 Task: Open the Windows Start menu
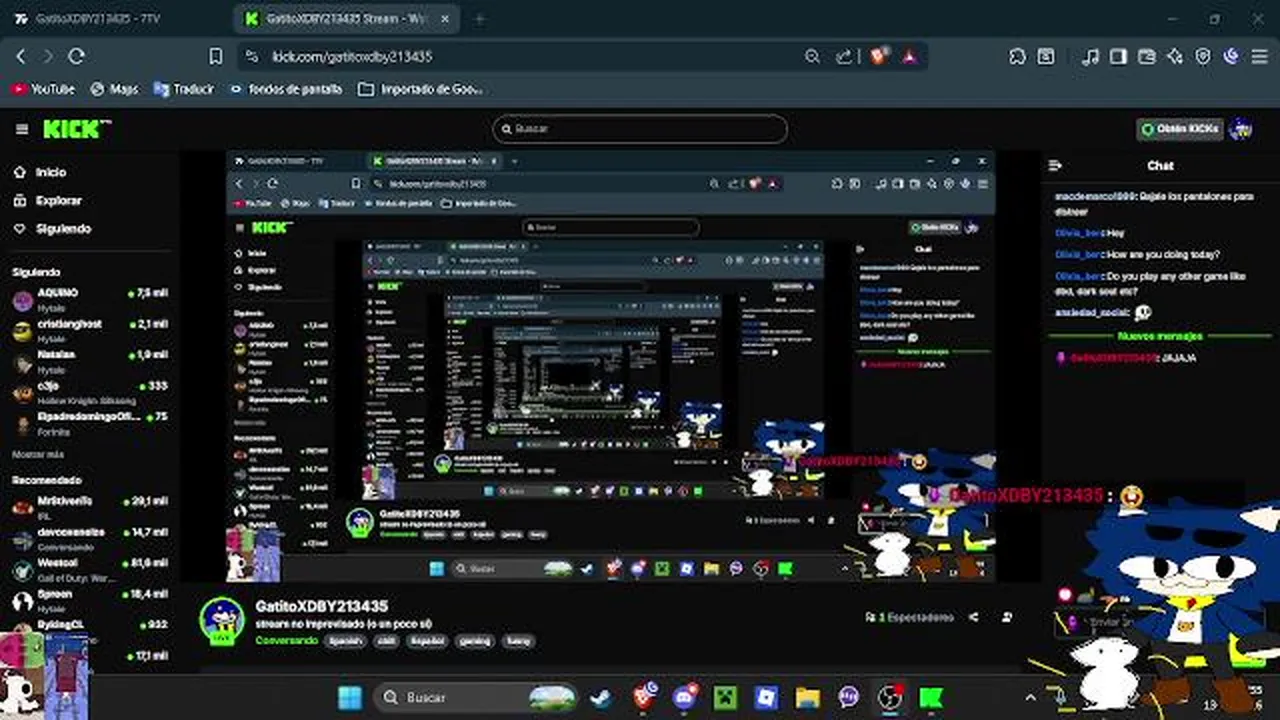350,697
